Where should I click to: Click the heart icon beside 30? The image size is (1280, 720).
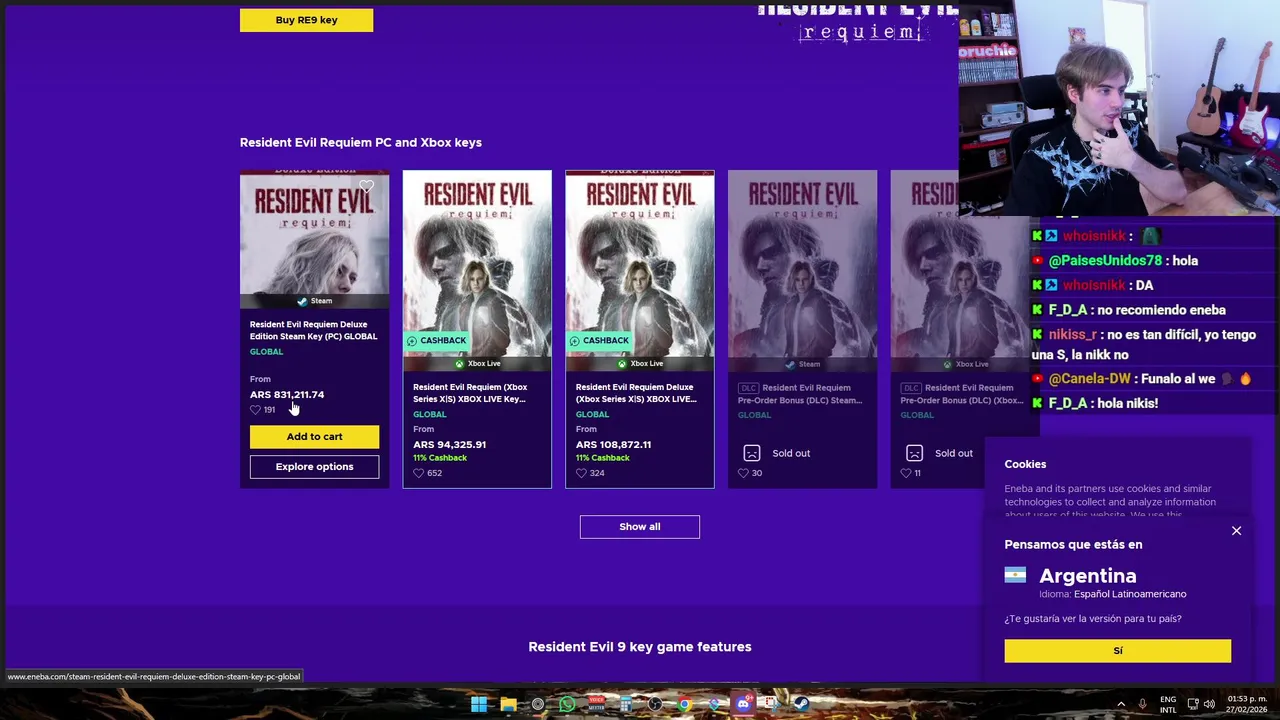click(743, 473)
